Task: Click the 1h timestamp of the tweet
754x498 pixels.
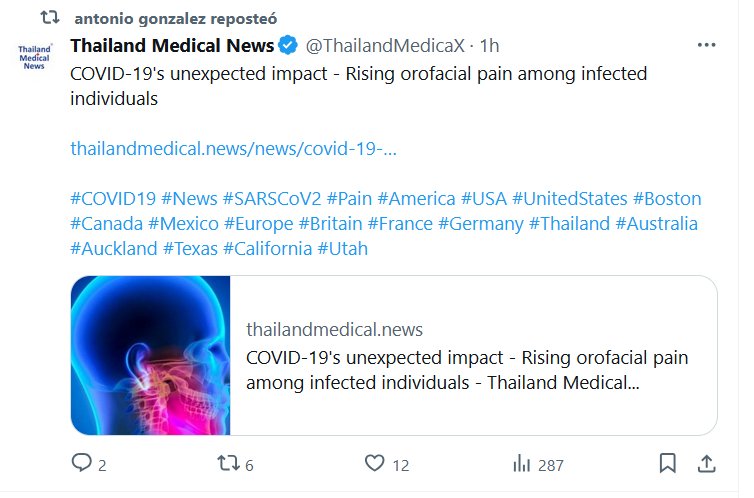Action: coord(490,46)
